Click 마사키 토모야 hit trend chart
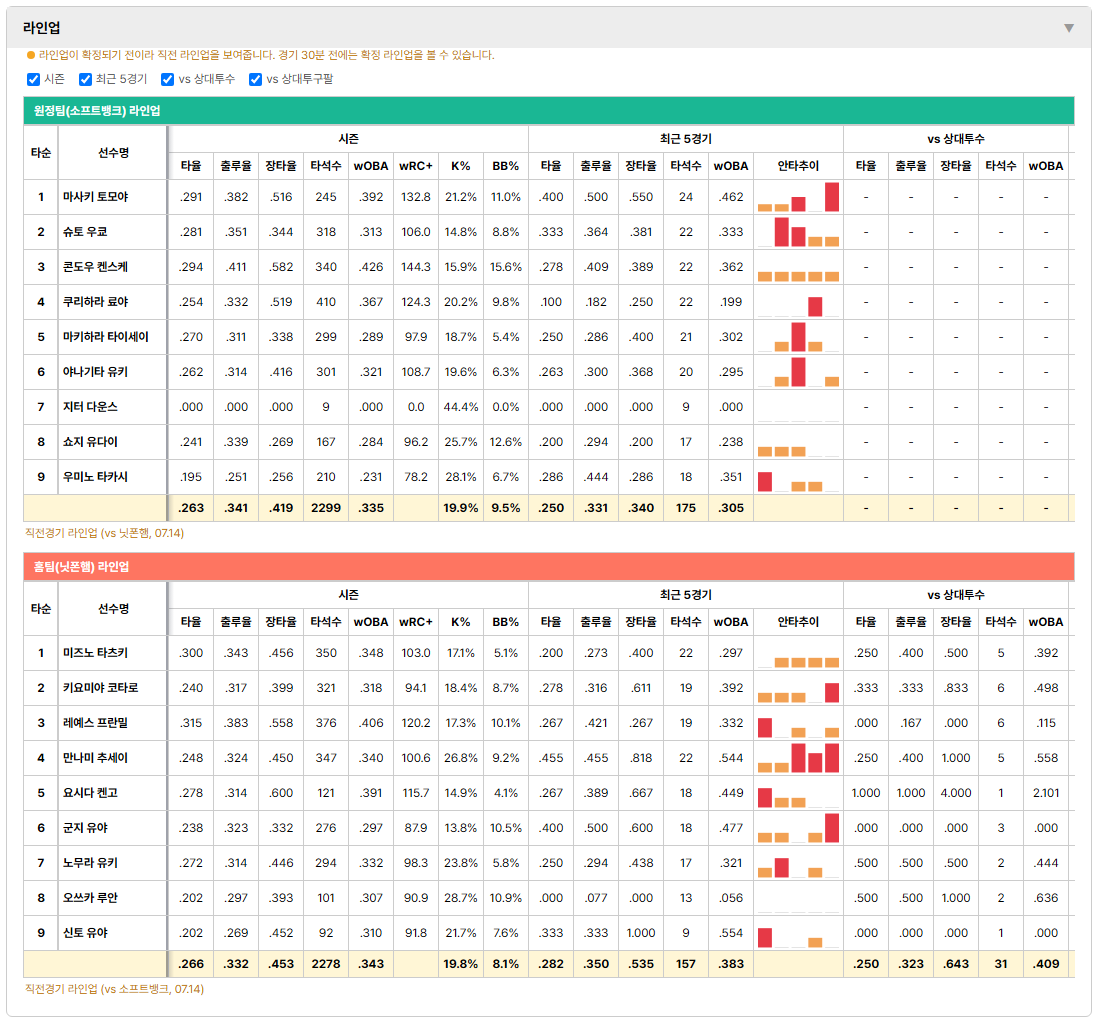The height and width of the screenshot is (1023, 1098). 798,197
